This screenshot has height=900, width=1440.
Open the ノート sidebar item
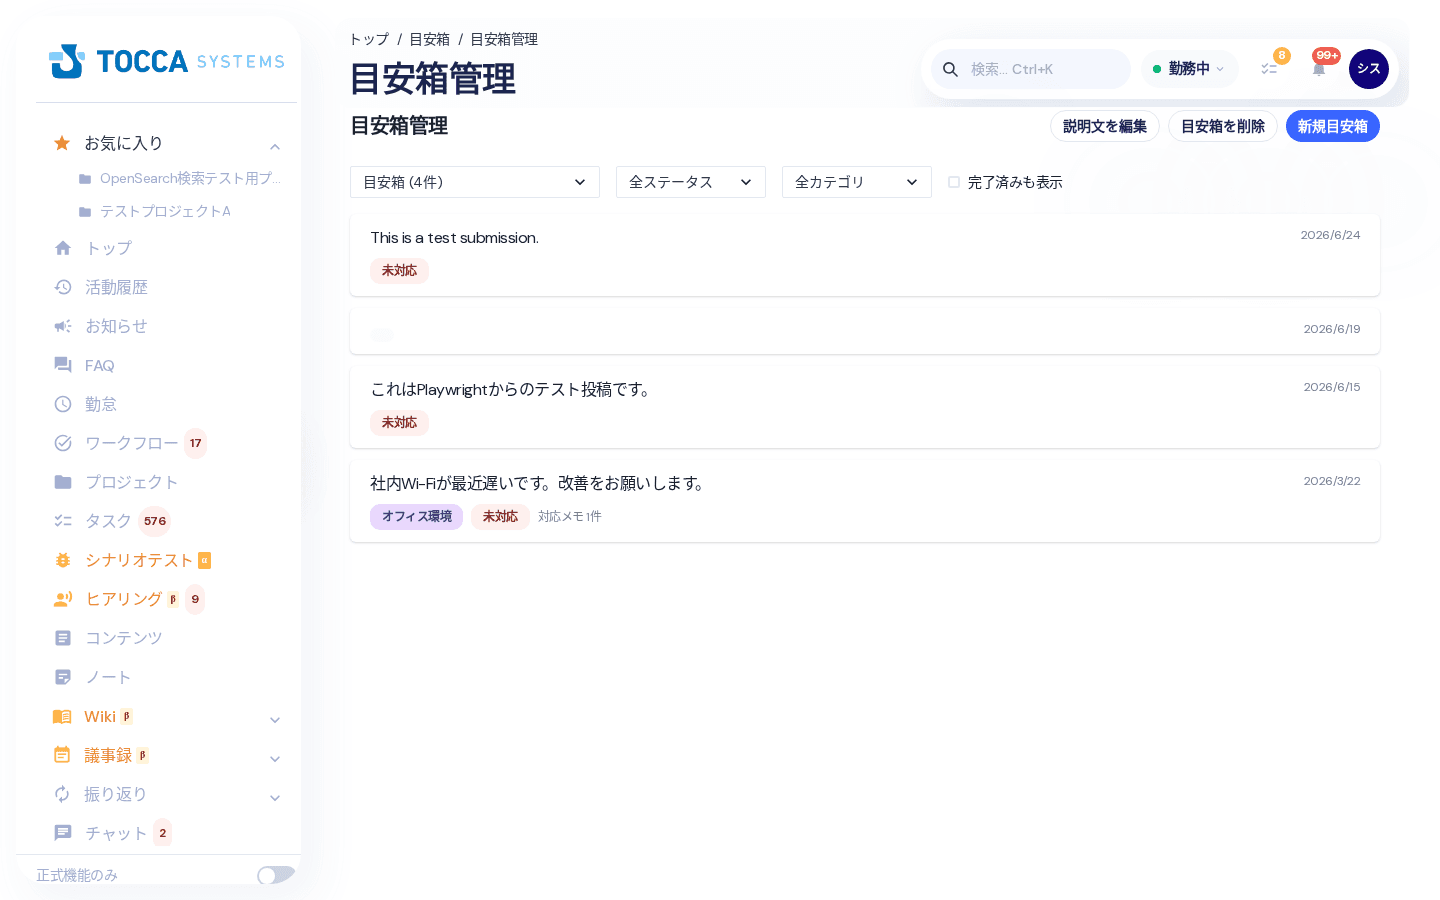click(x=108, y=677)
